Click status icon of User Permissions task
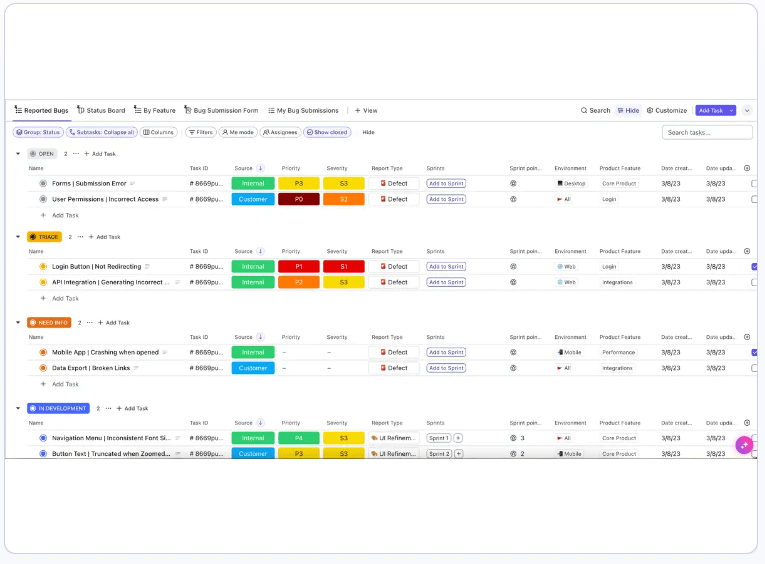 (43, 199)
